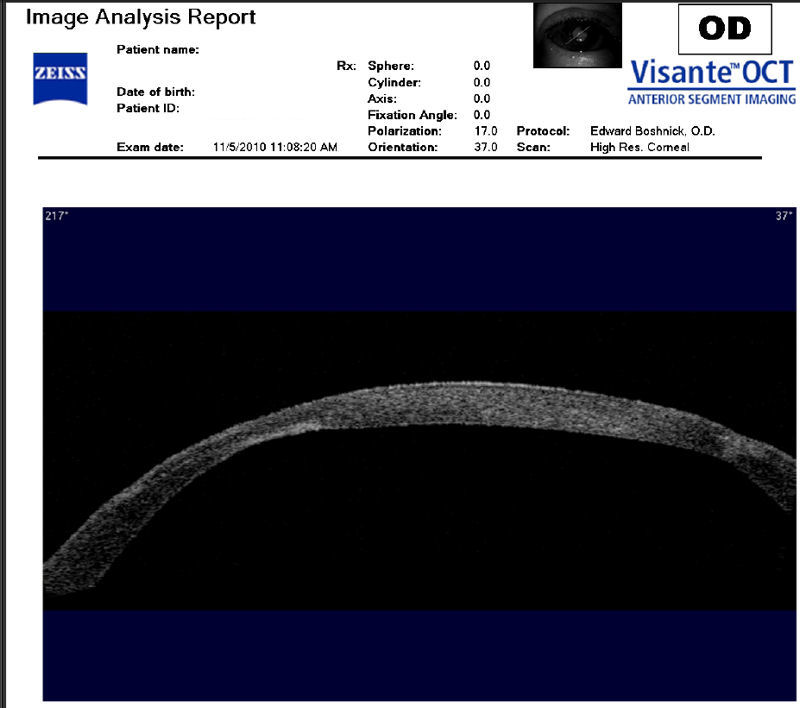Screen dimensions: 800x708
Task: Click the Cylinder value 0.0
Action: (x=481, y=82)
